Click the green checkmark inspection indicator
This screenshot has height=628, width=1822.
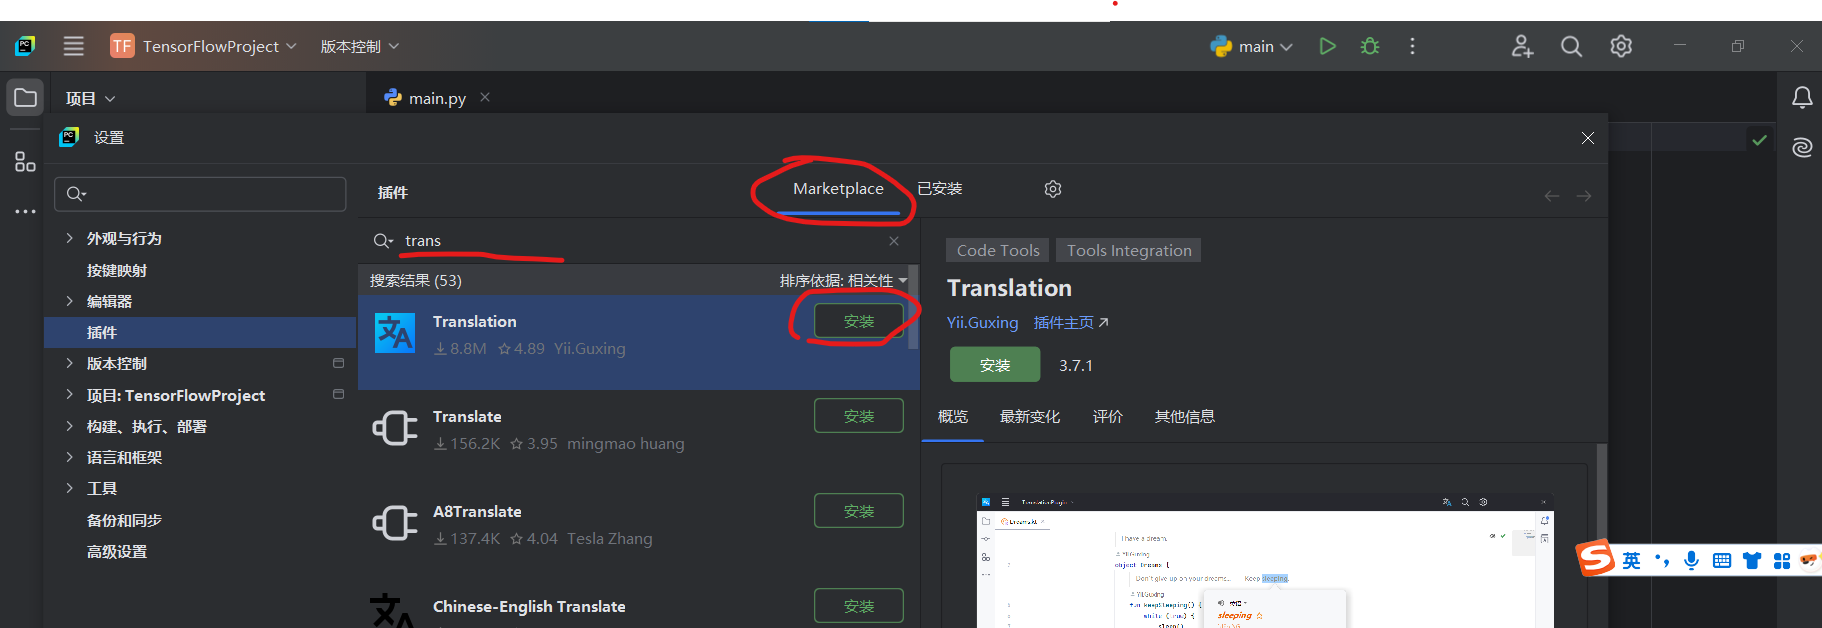1760,140
